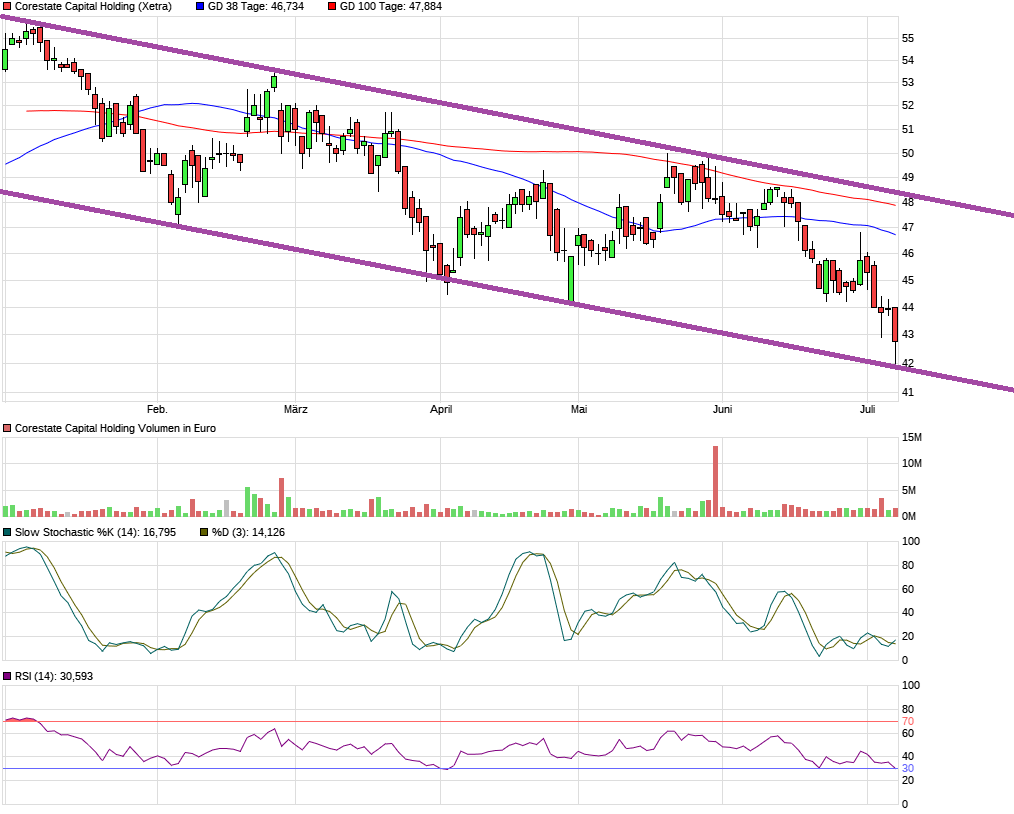The image size is (1014, 814).
Task: Select 'Corestate Capital Holding Volumen in Euro' label
Action: pos(115,429)
